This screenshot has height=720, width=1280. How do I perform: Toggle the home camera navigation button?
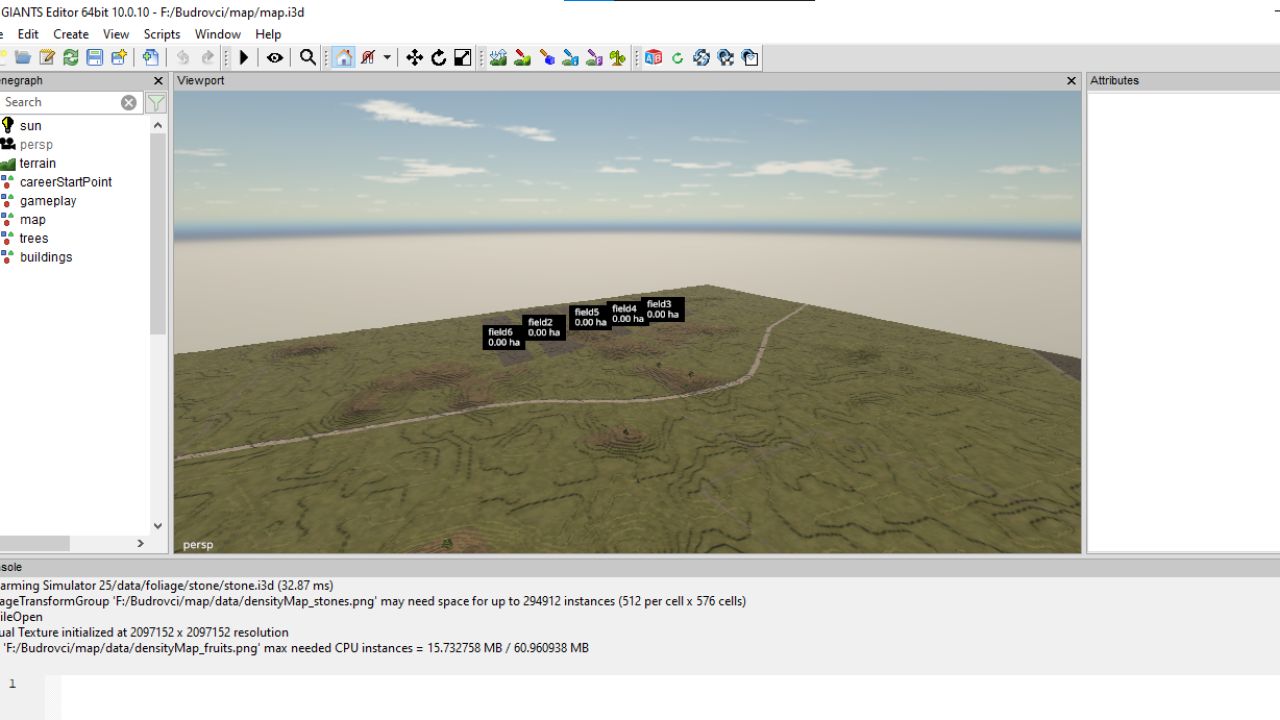(x=343, y=58)
